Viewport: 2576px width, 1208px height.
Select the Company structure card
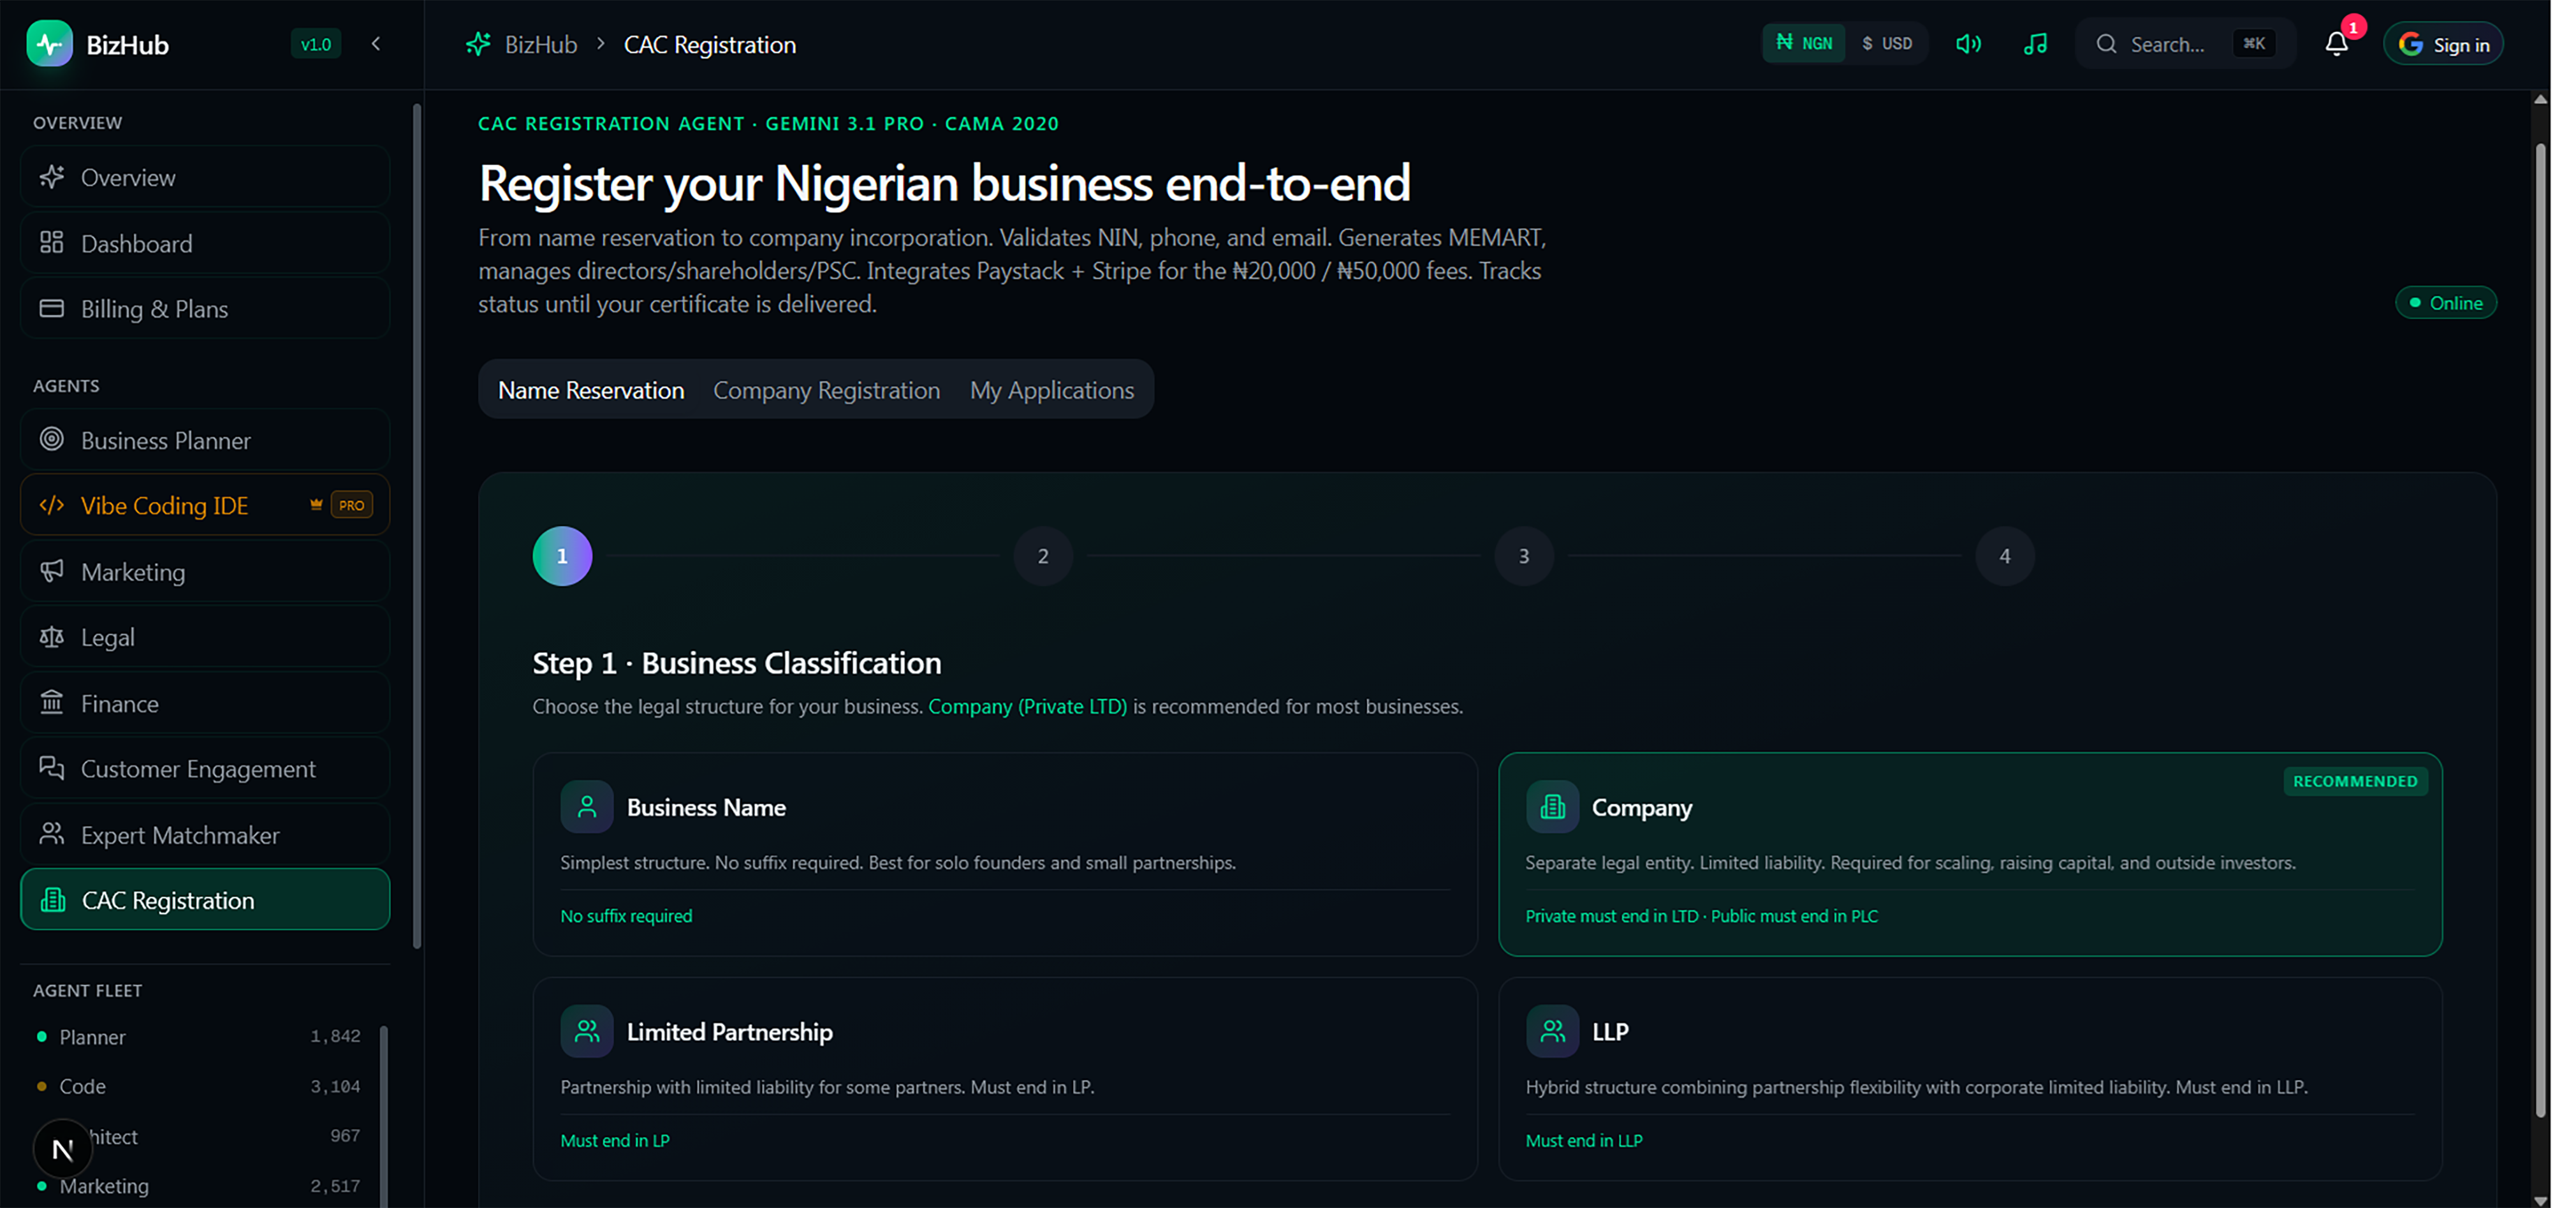1970,854
